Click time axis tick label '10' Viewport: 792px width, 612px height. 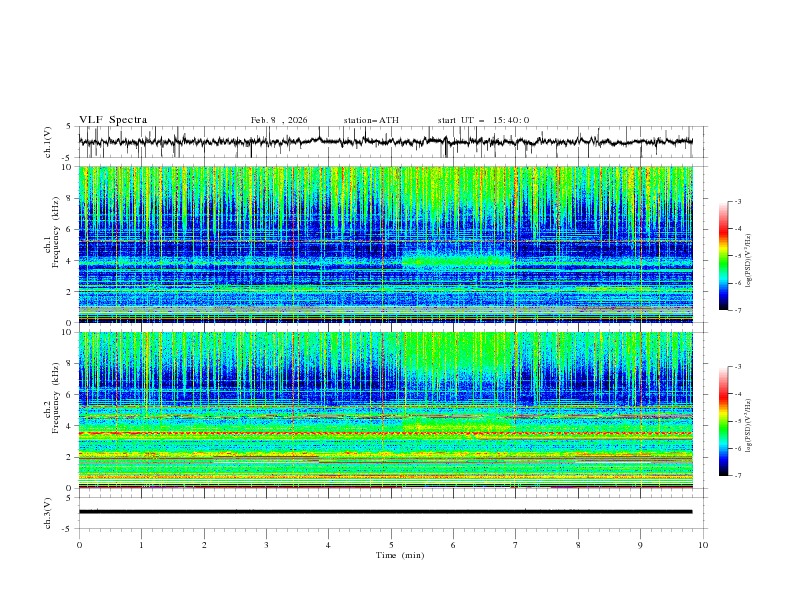tap(703, 545)
